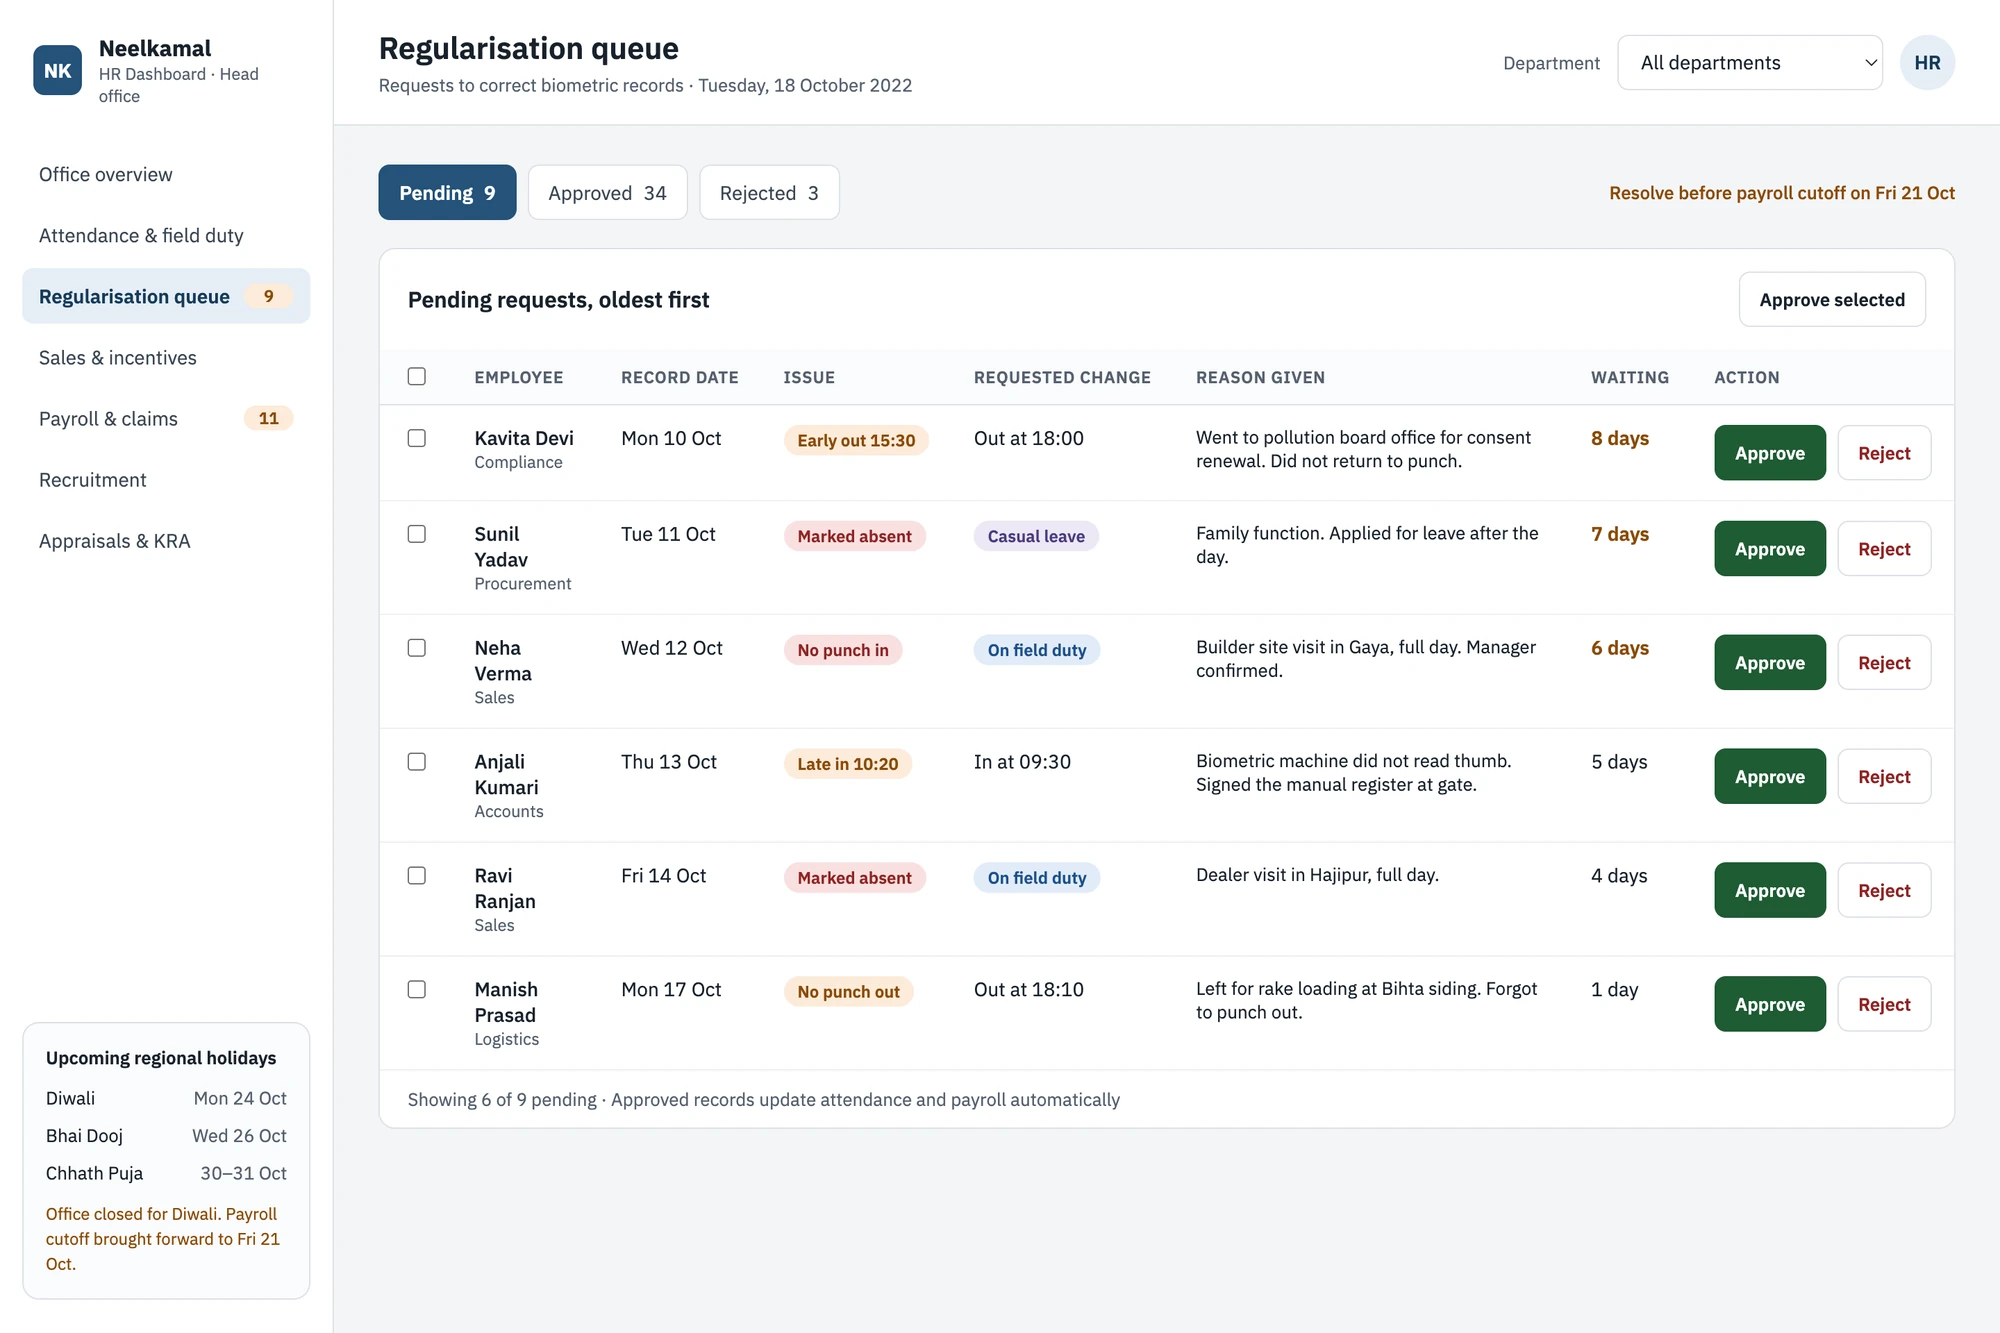2000x1333 pixels.
Task: Reject Anjali Kumari's request
Action: [1884, 777]
